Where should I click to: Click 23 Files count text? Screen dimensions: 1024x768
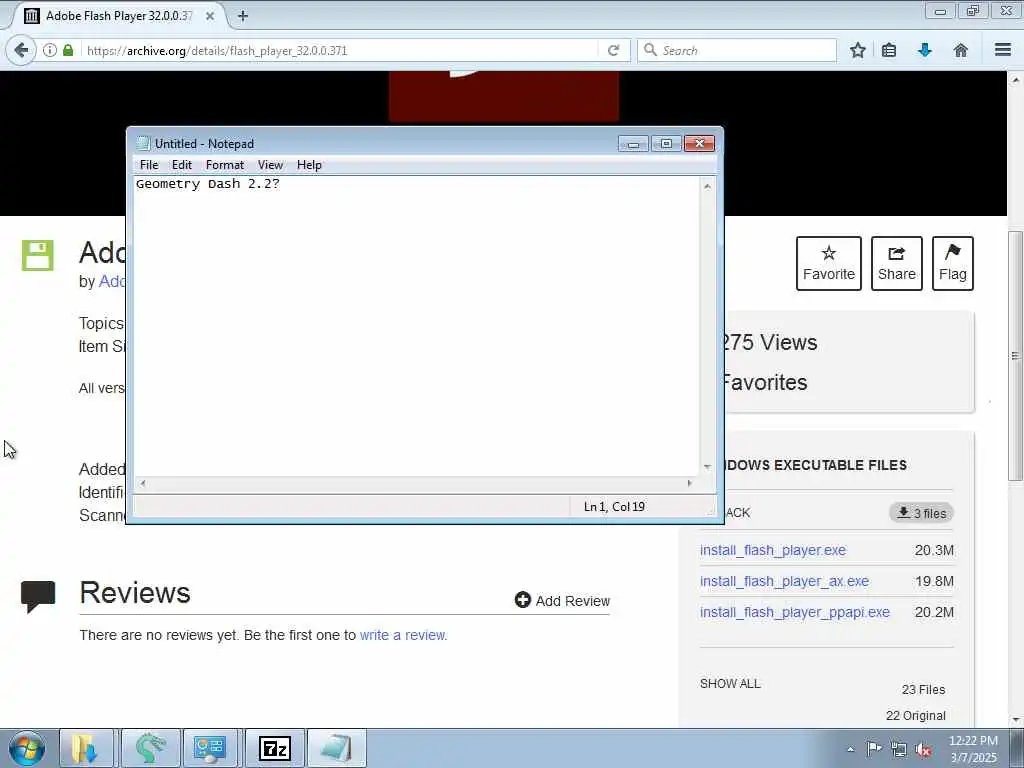(923, 690)
